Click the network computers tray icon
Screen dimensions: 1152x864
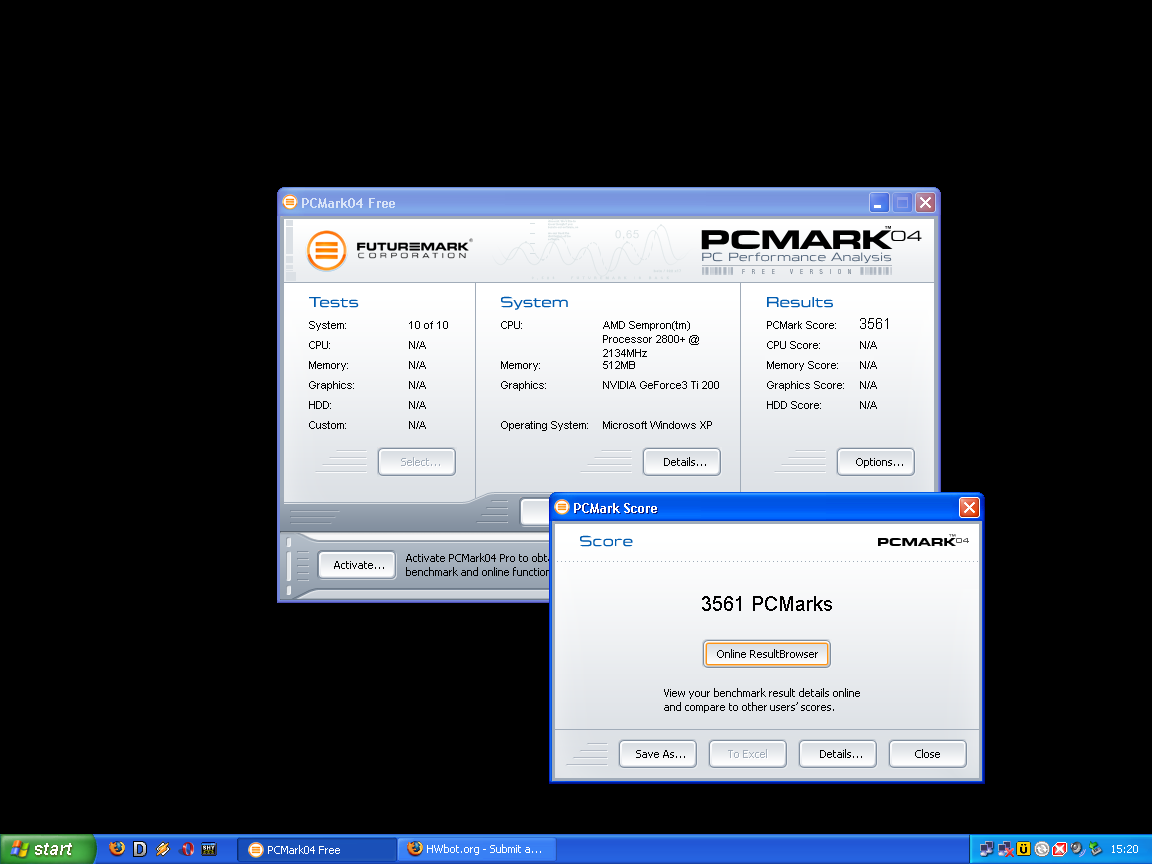pyautogui.click(x=987, y=849)
